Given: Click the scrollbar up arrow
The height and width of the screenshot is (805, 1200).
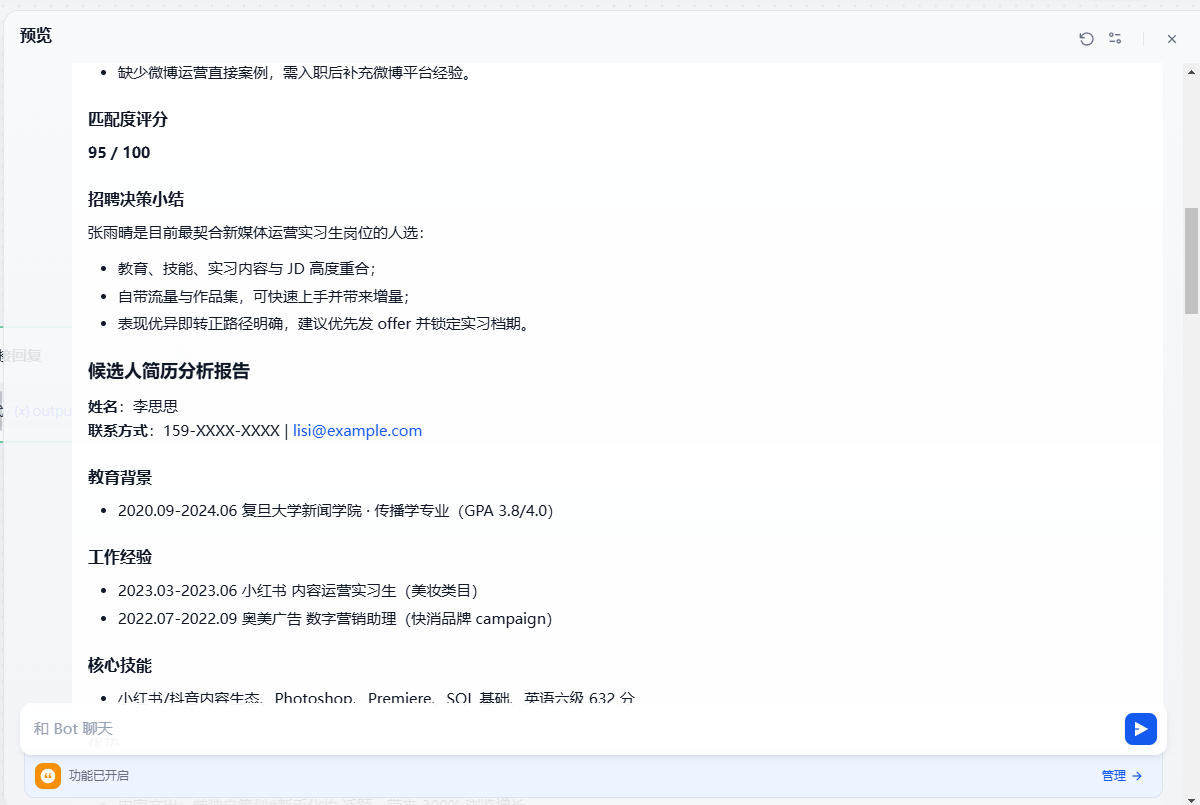Looking at the screenshot, I should tap(1191, 71).
